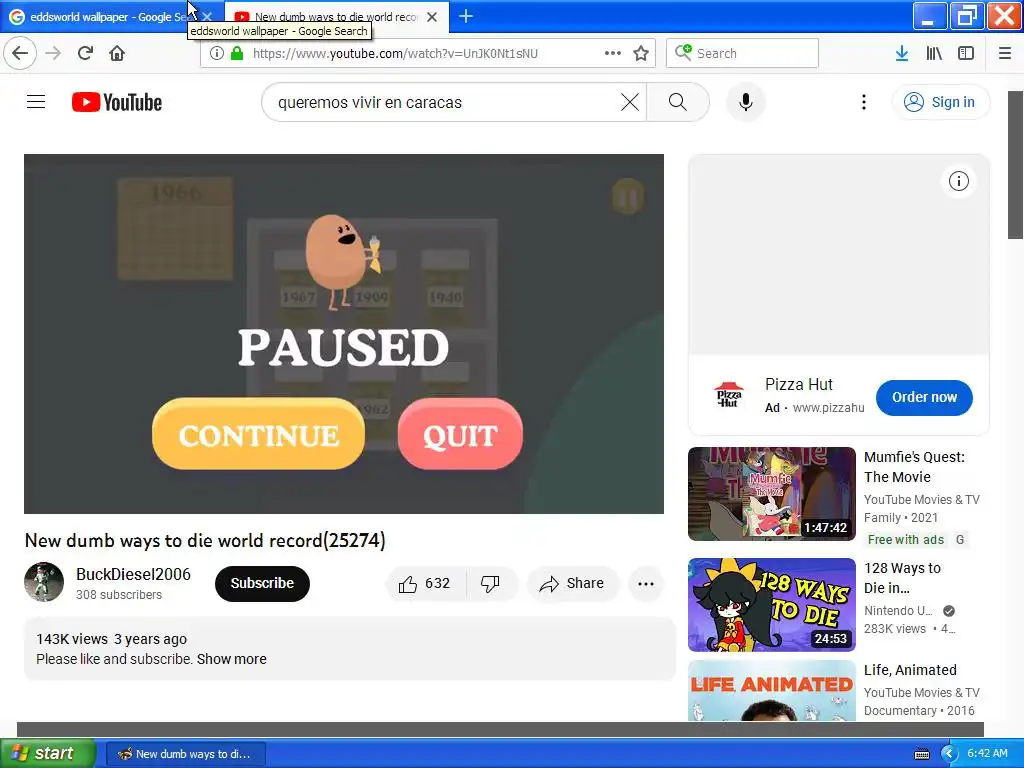This screenshot has height=768, width=1024.
Task: Start voice search with microphone icon
Action: [745, 102]
